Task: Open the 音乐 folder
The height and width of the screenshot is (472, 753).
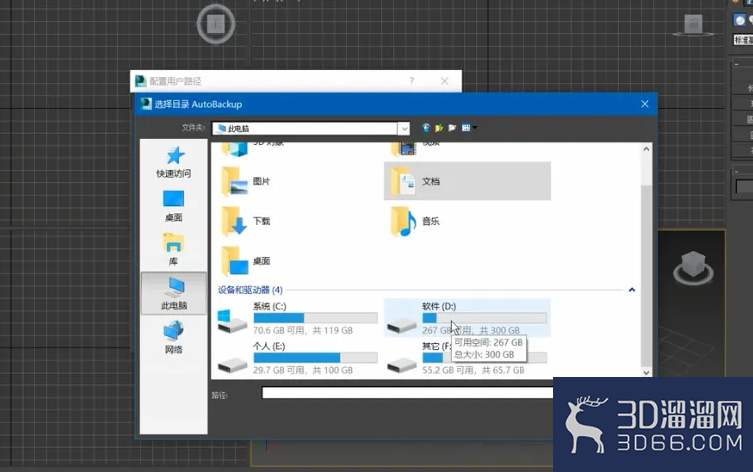Action: 415,221
